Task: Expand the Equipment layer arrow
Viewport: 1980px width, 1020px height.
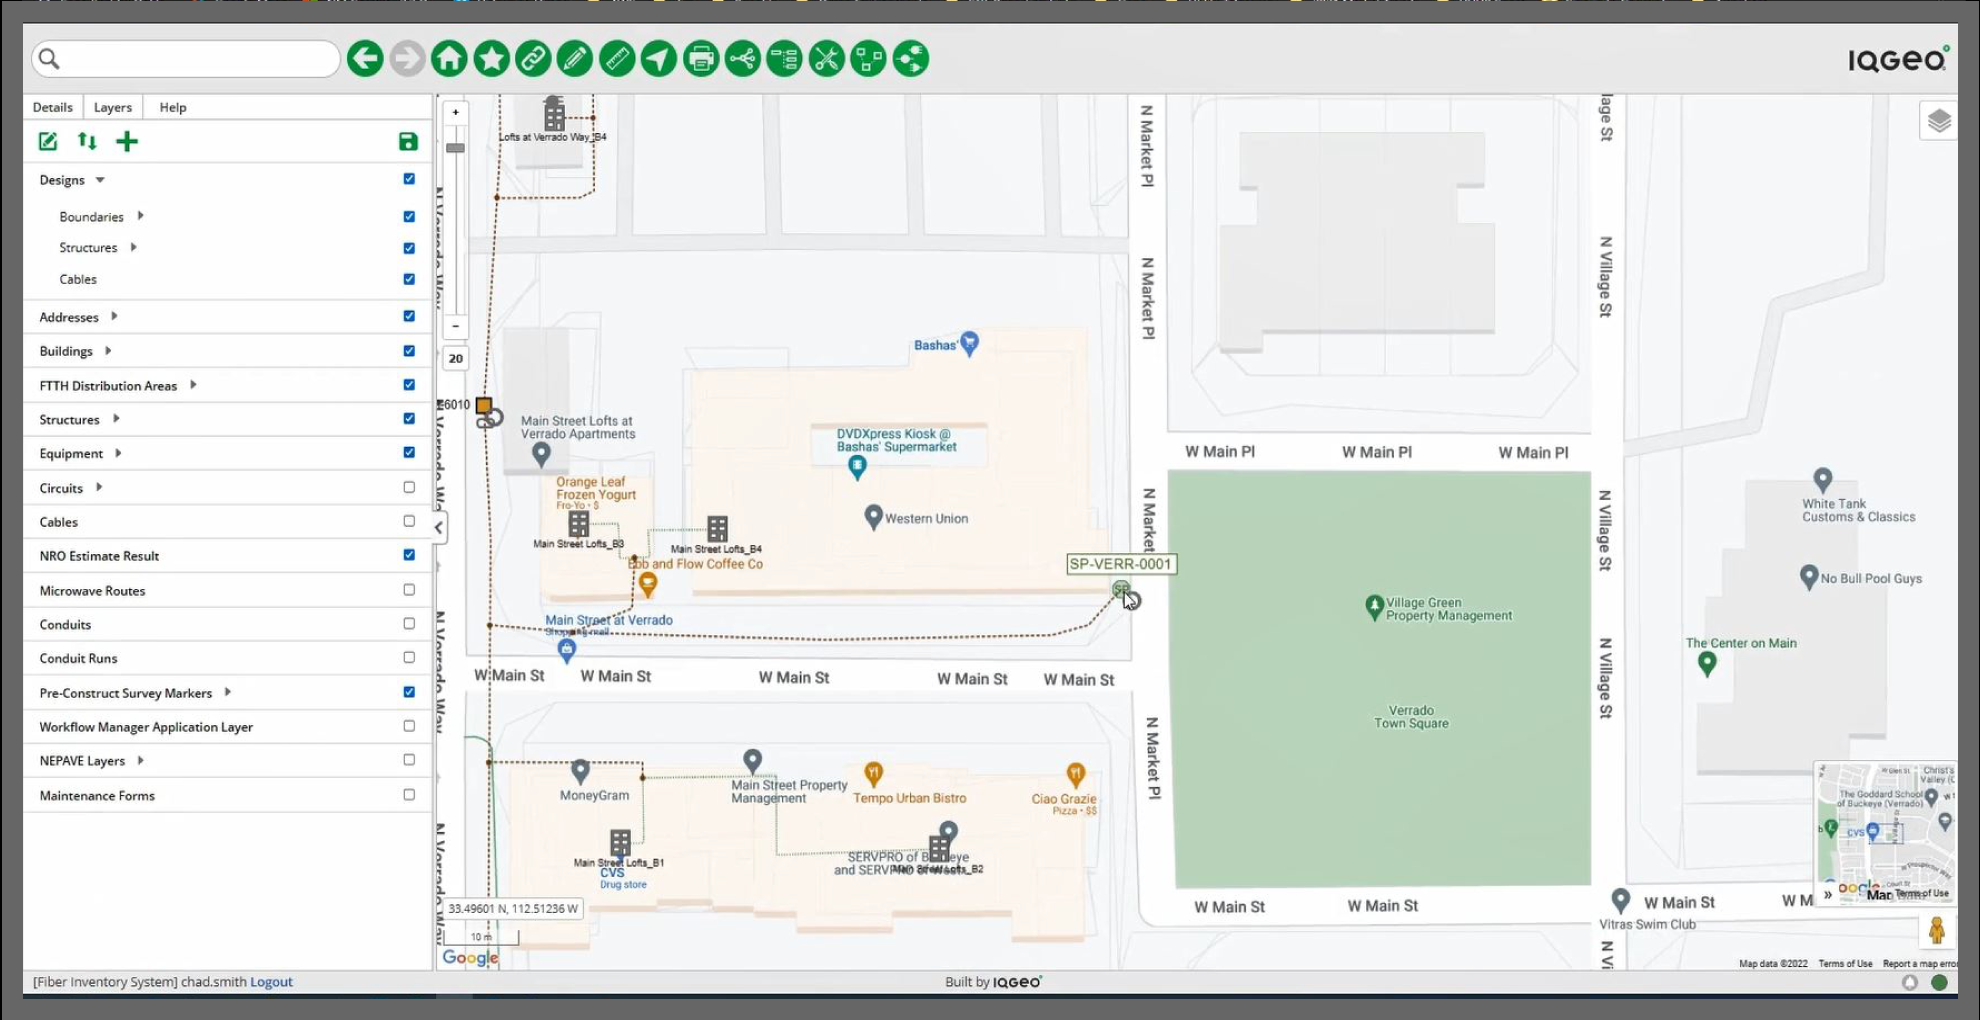Action: coord(118,453)
